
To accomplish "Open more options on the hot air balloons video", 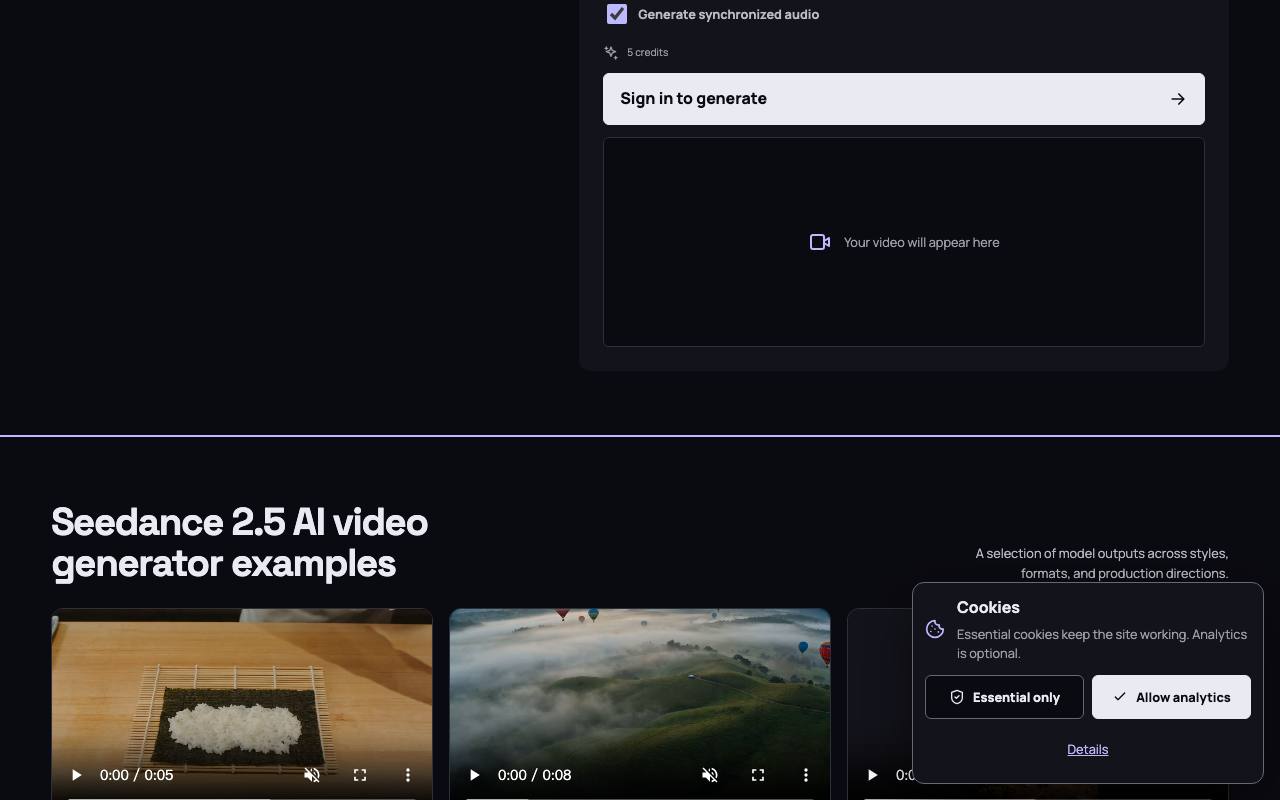I will point(806,775).
